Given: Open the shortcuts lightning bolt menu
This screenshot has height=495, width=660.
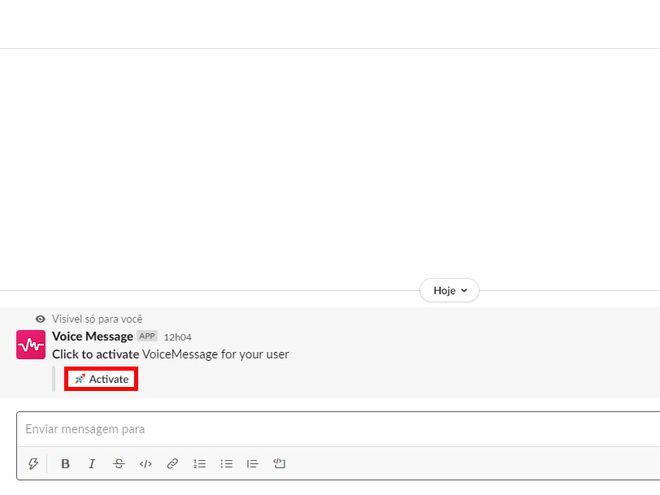Looking at the screenshot, I should pos(33,464).
